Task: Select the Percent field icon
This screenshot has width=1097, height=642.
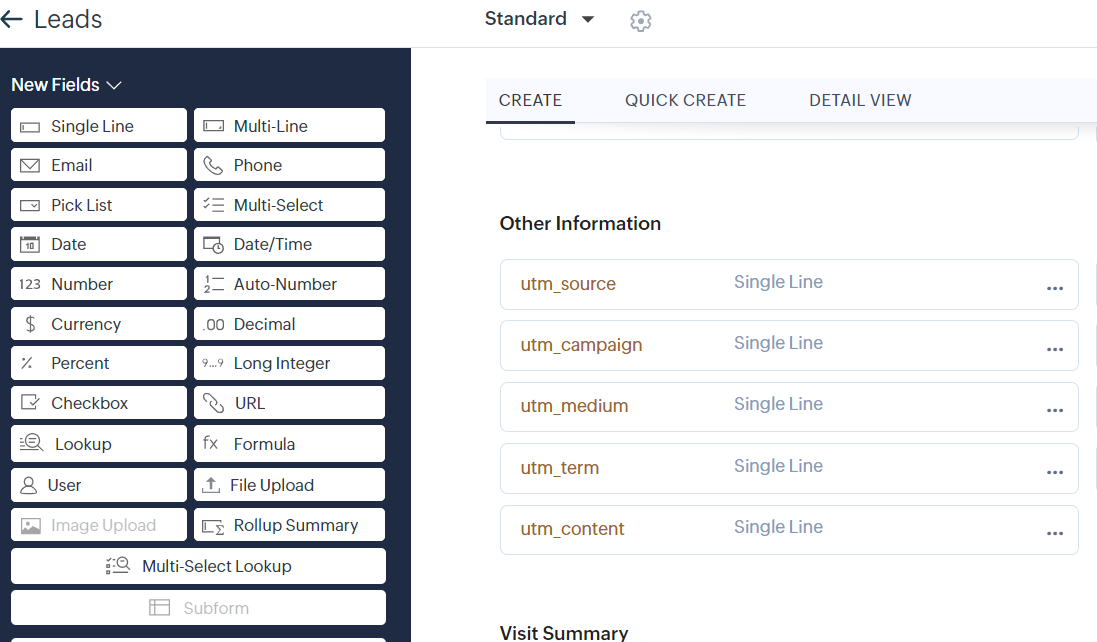Action: click(x=27, y=364)
